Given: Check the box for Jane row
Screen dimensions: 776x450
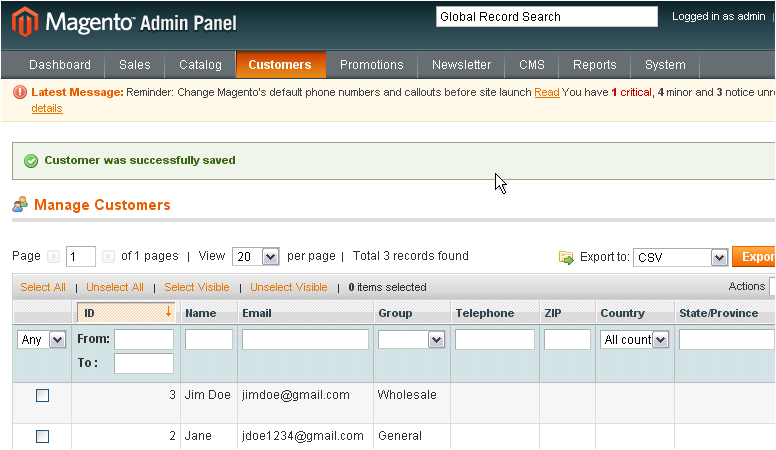Looking at the screenshot, I should (43, 436).
